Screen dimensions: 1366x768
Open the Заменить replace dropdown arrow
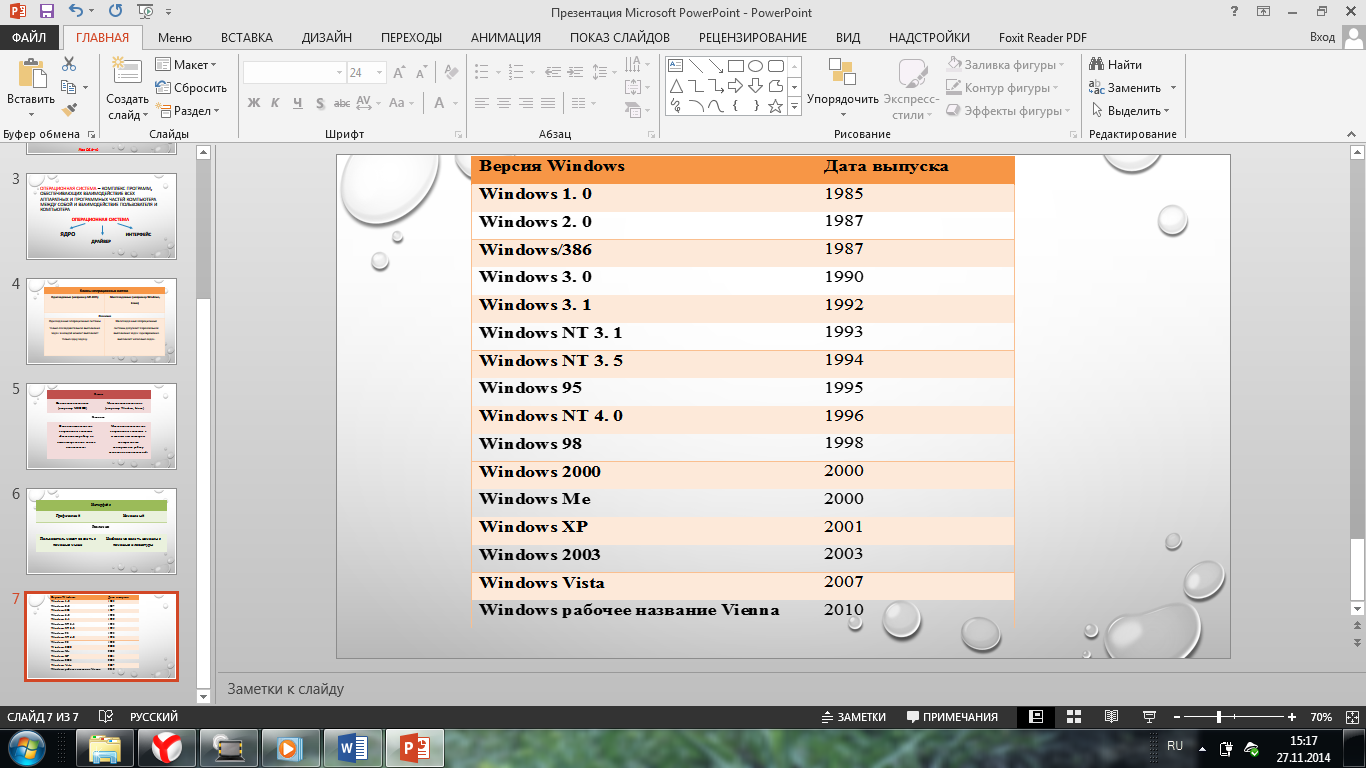pyautogui.click(x=1173, y=88)
